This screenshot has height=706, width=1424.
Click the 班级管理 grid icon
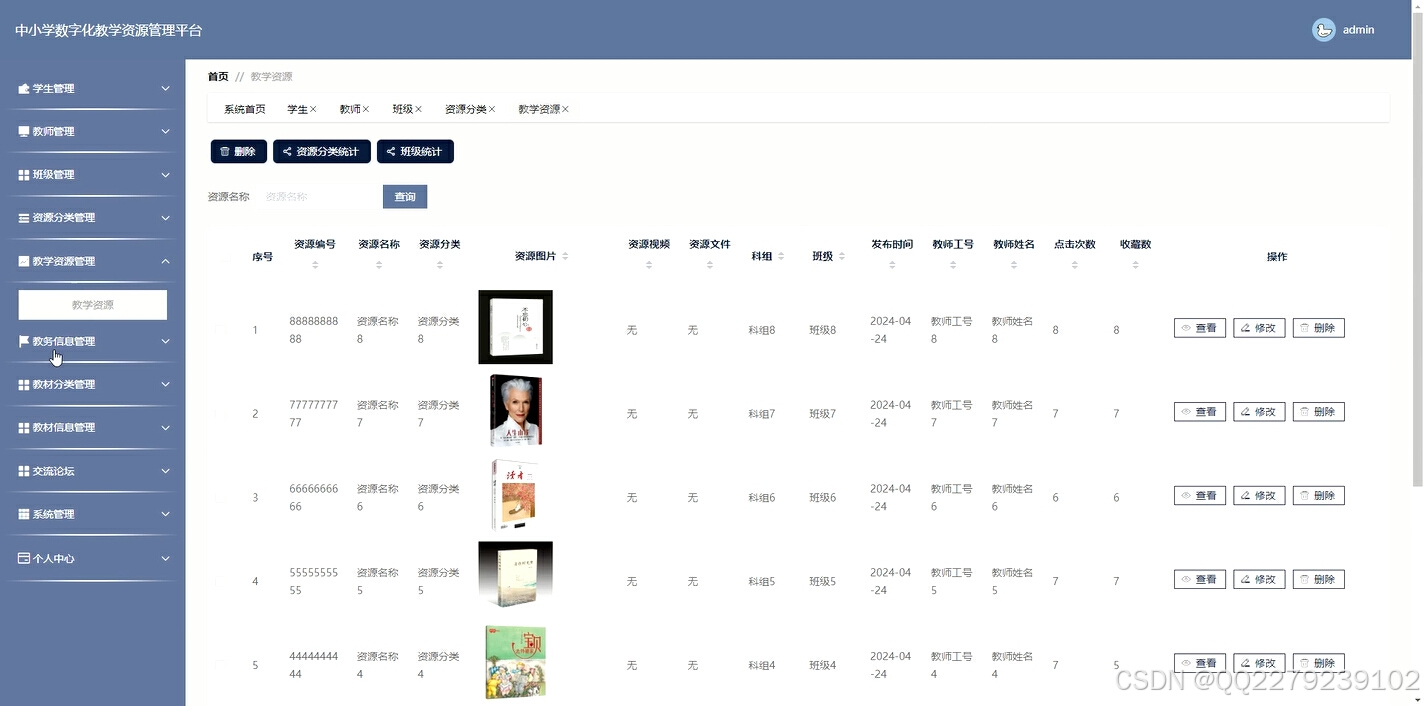coord(23,174)
